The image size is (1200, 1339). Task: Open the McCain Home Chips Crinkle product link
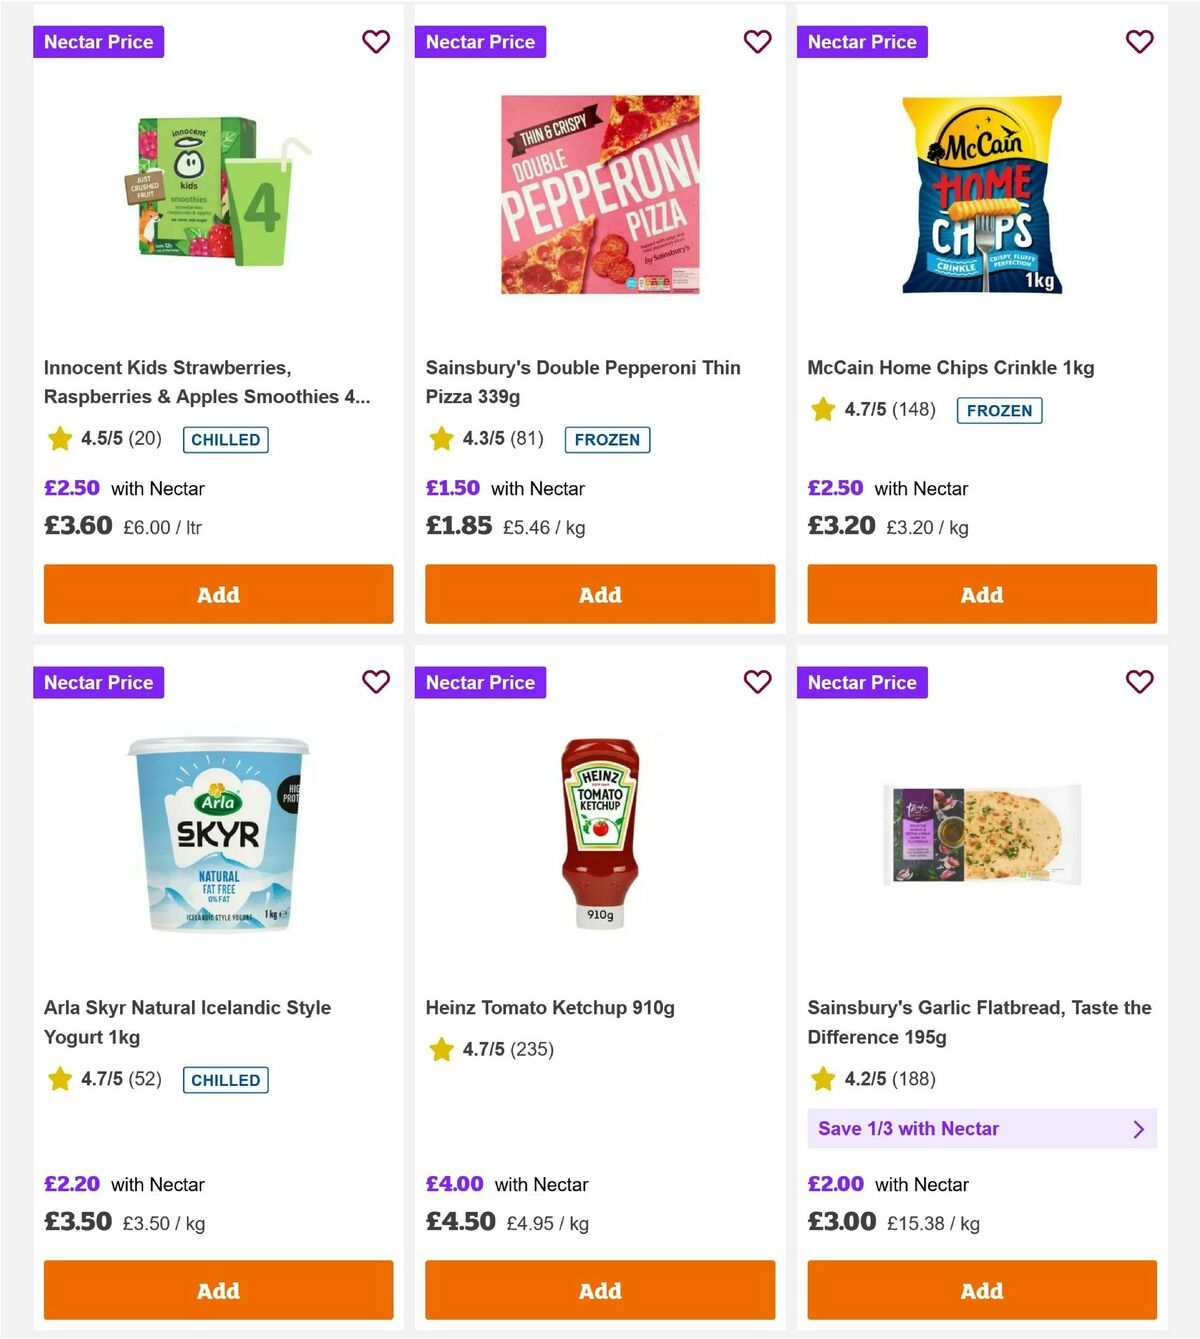tap(951, 367)
